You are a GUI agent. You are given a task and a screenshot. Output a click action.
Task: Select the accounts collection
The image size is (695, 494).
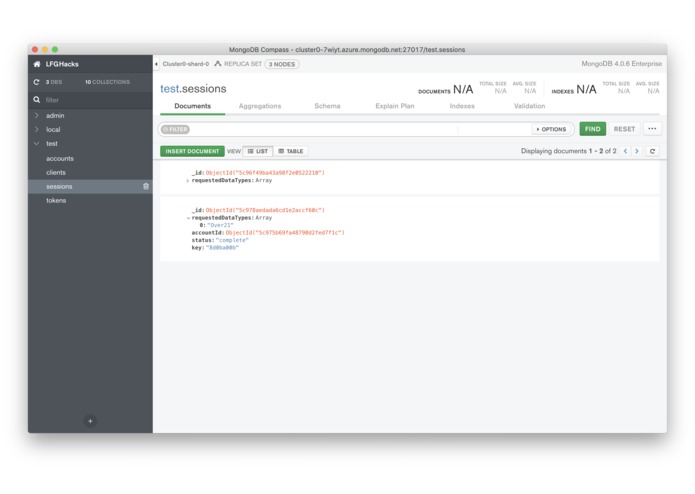point(60,158)
